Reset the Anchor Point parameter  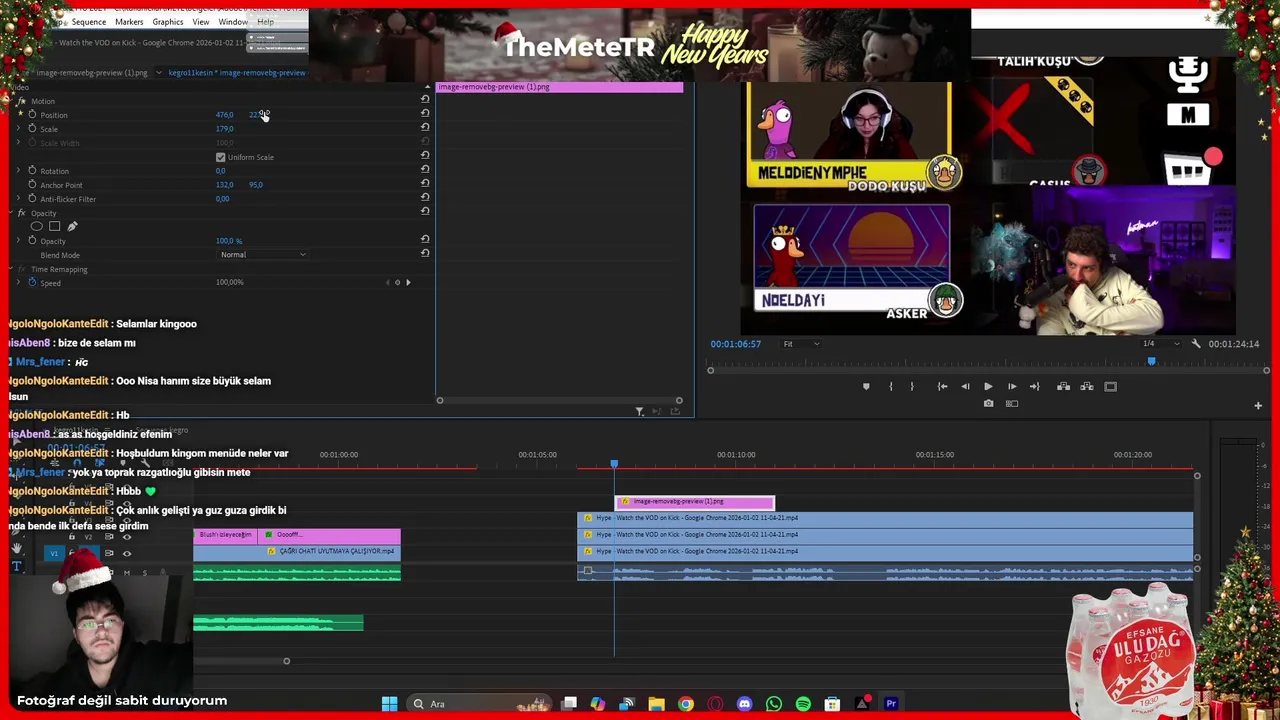[x=425, y=183]
